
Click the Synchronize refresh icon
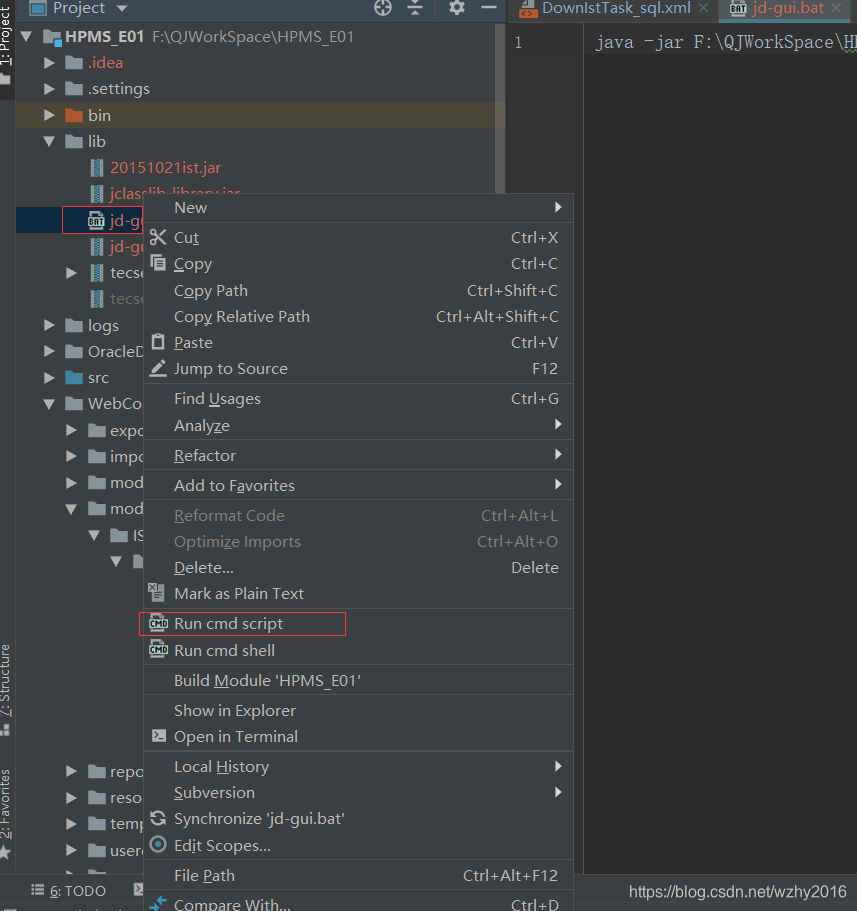(158, 819)
